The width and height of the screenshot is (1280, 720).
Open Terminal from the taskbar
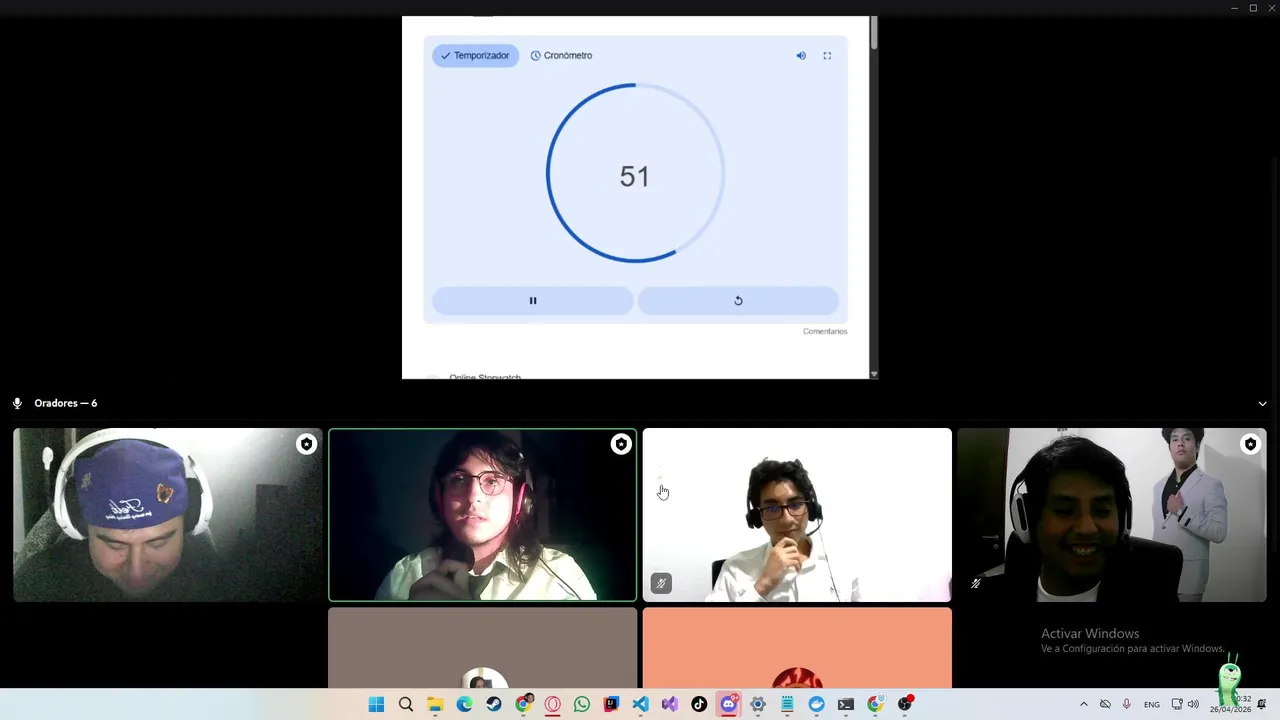point(846,704)
